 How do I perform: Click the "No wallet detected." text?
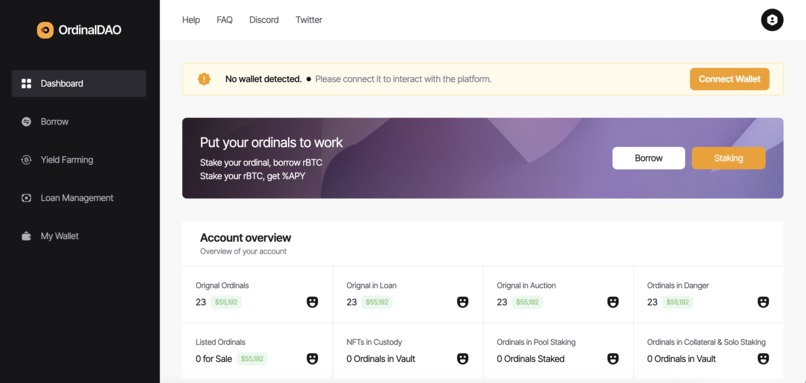click(x=263, y=79)
